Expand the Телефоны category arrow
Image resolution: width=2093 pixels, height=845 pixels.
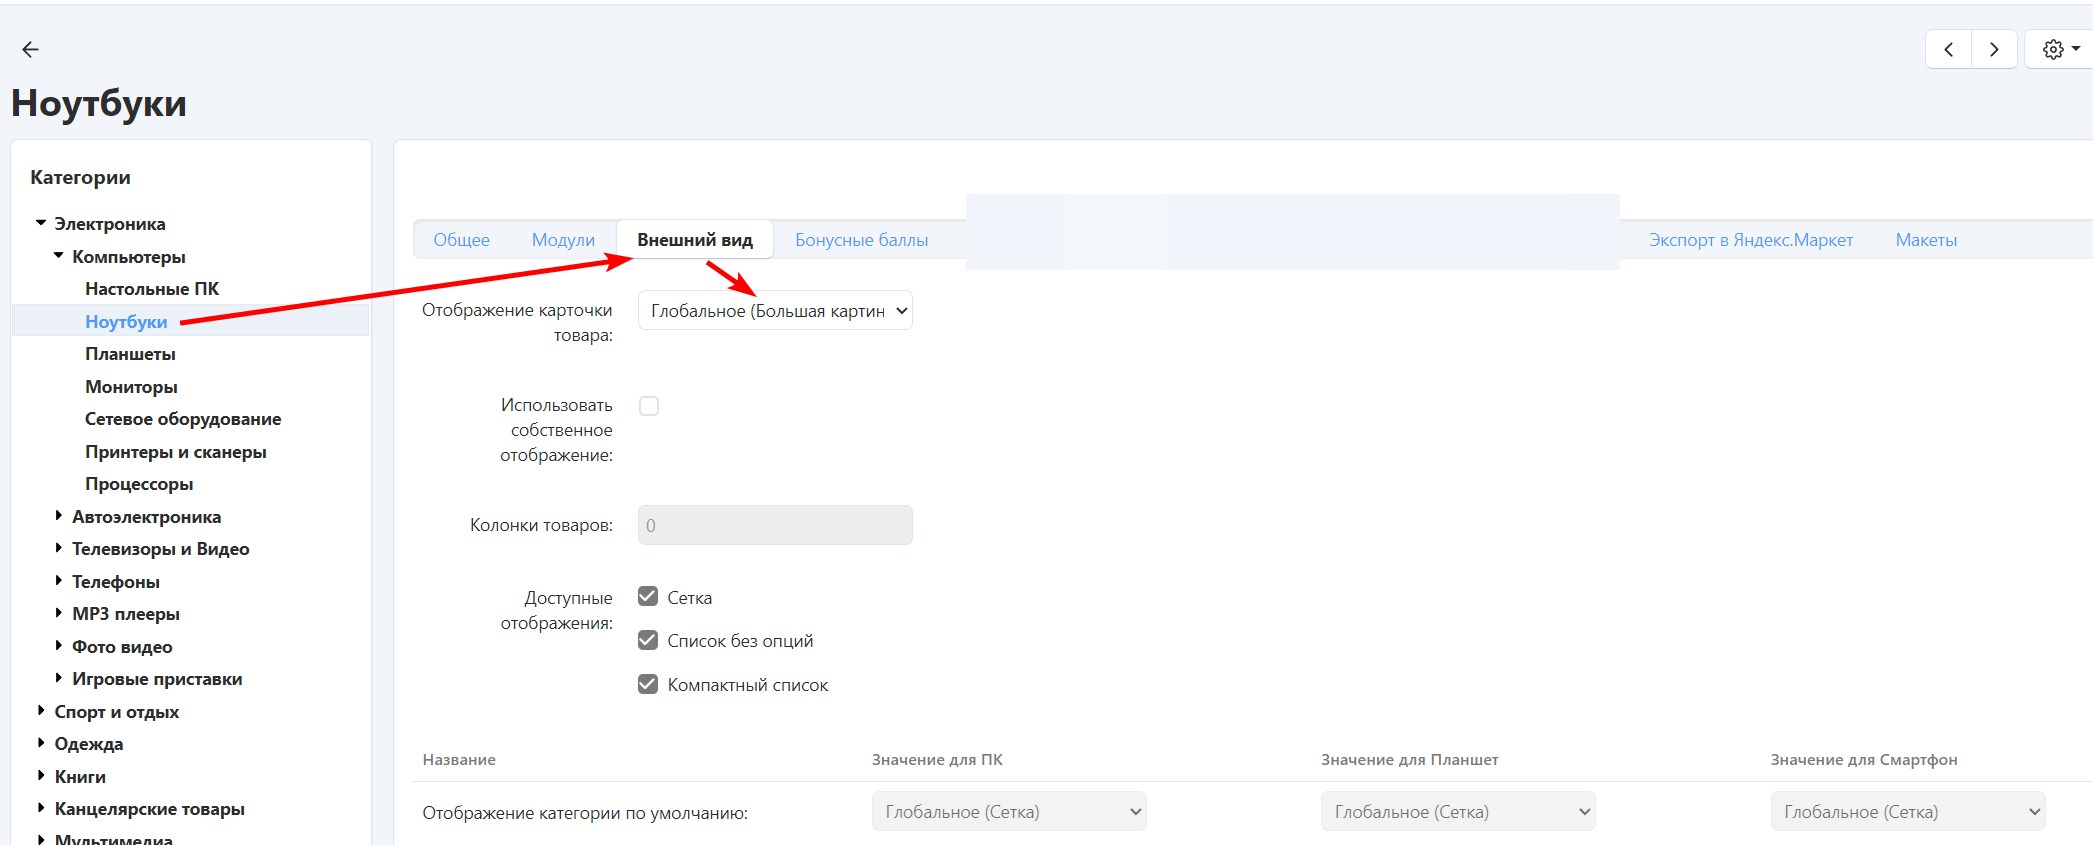coord(59,581)
